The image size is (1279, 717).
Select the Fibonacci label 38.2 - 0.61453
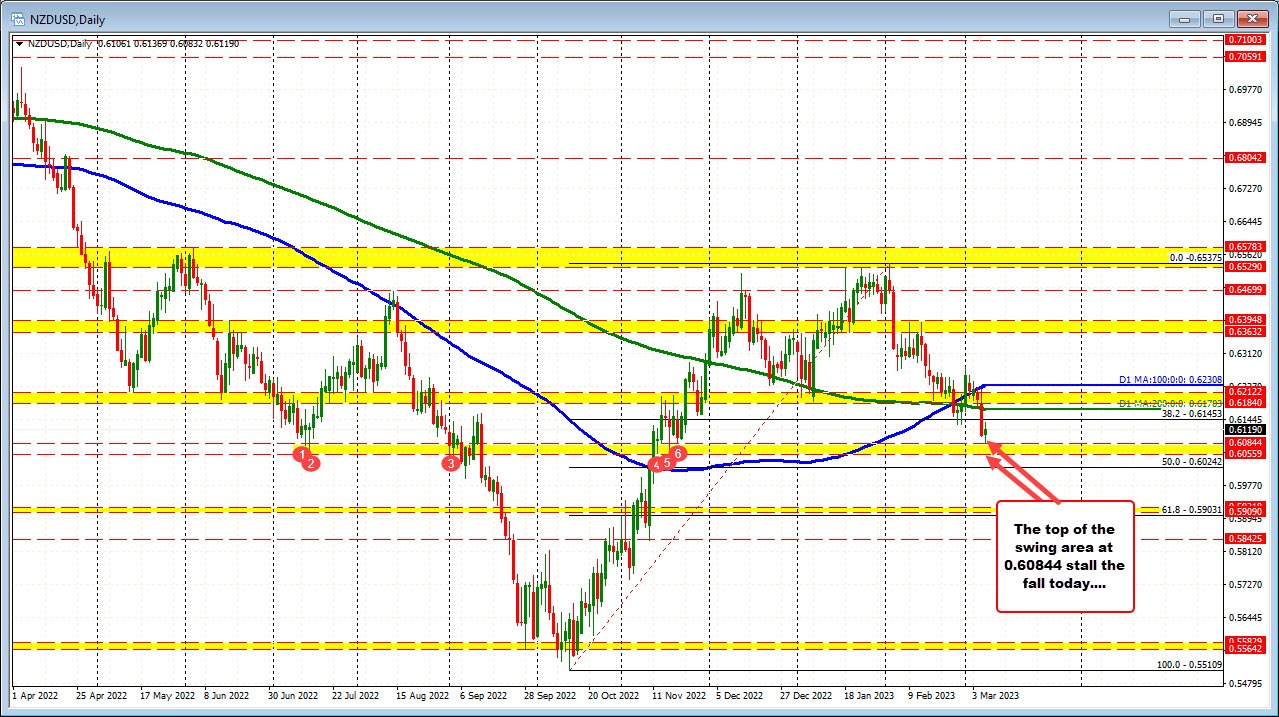pyautogui.click(x=1193, y=413)
